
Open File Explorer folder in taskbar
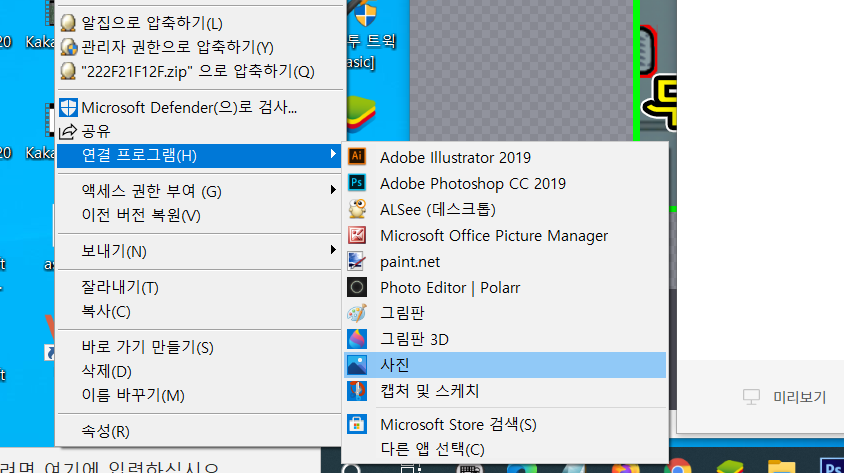(x=781, y=467)
